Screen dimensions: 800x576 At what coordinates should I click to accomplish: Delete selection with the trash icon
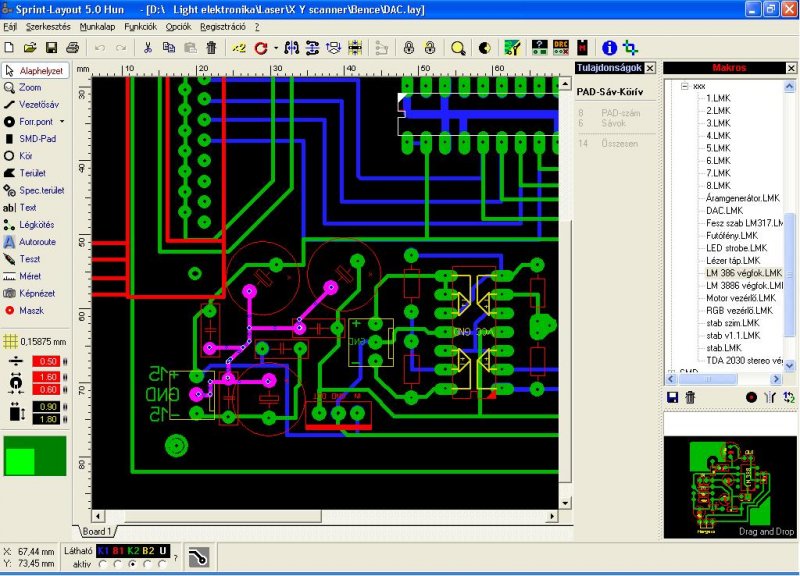[211, 48]
